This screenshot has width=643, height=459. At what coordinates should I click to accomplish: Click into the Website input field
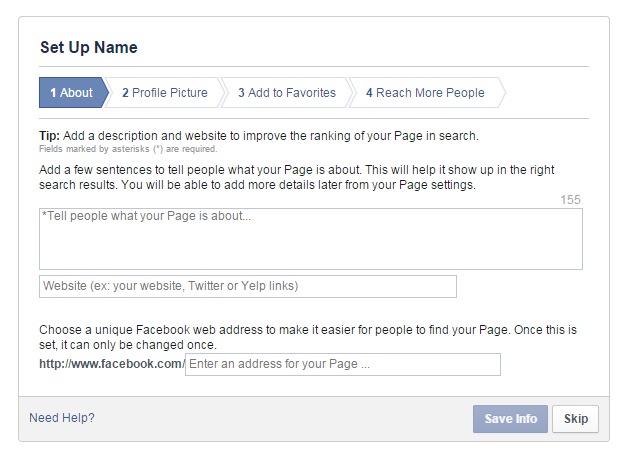click(x=248, y=286)
